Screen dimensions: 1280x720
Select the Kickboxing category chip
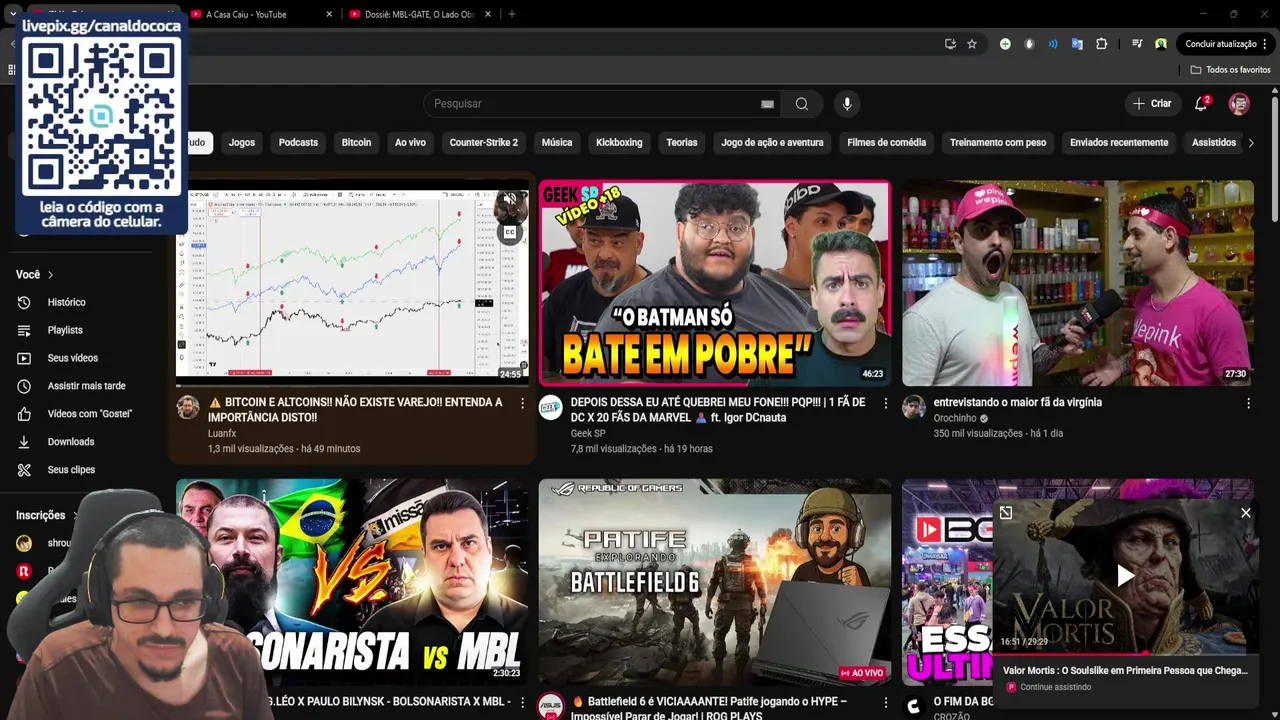coord(619,143)
